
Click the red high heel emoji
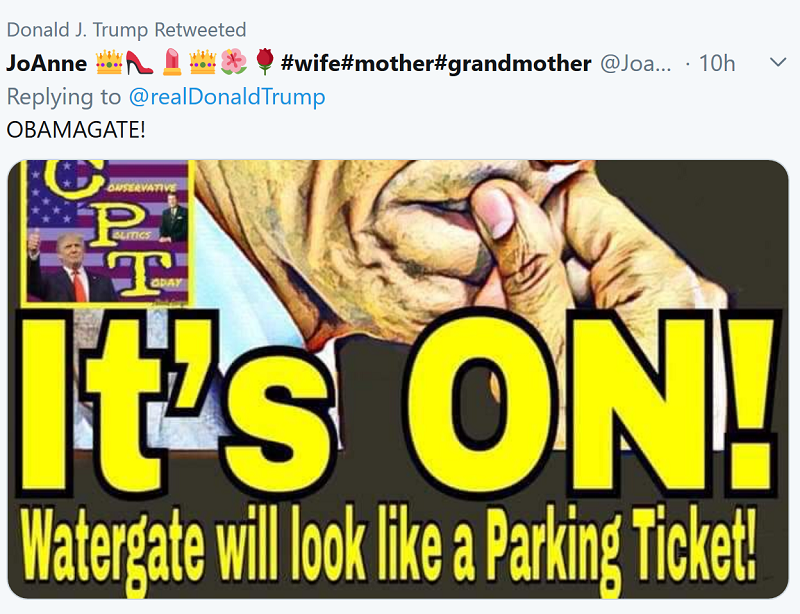click(138, 63)
